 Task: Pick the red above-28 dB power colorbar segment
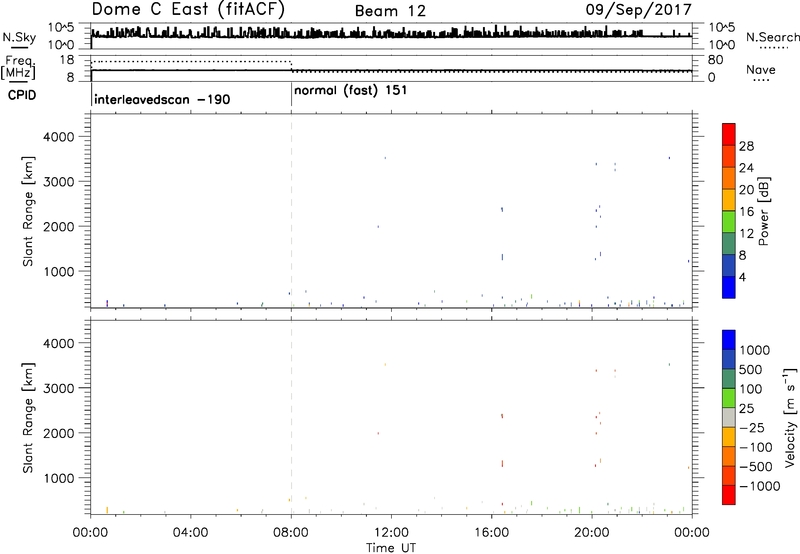click(729, 135)
